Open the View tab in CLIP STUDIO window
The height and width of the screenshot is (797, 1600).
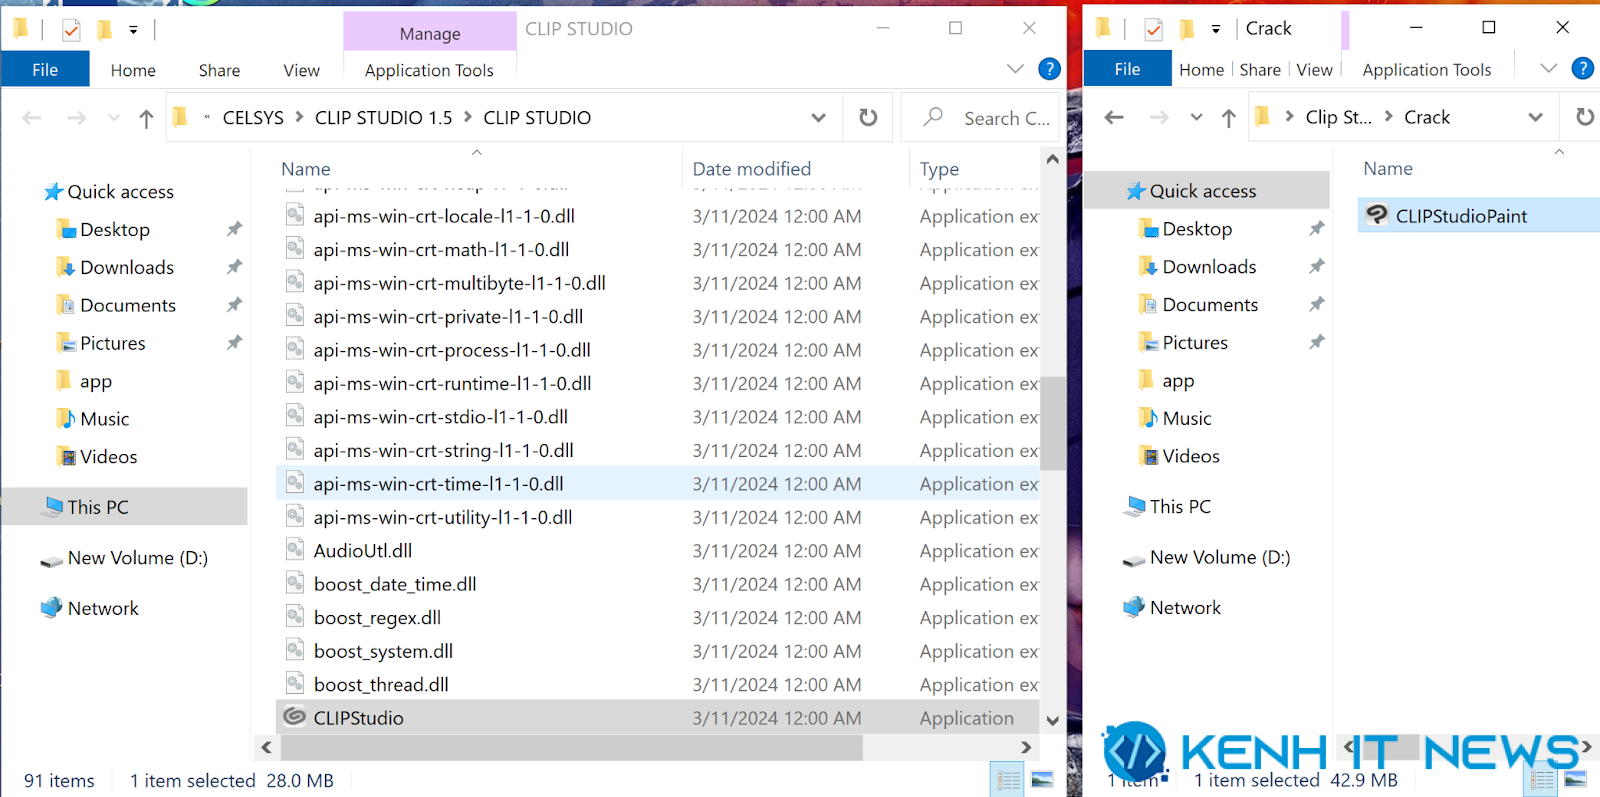(301, 70)
